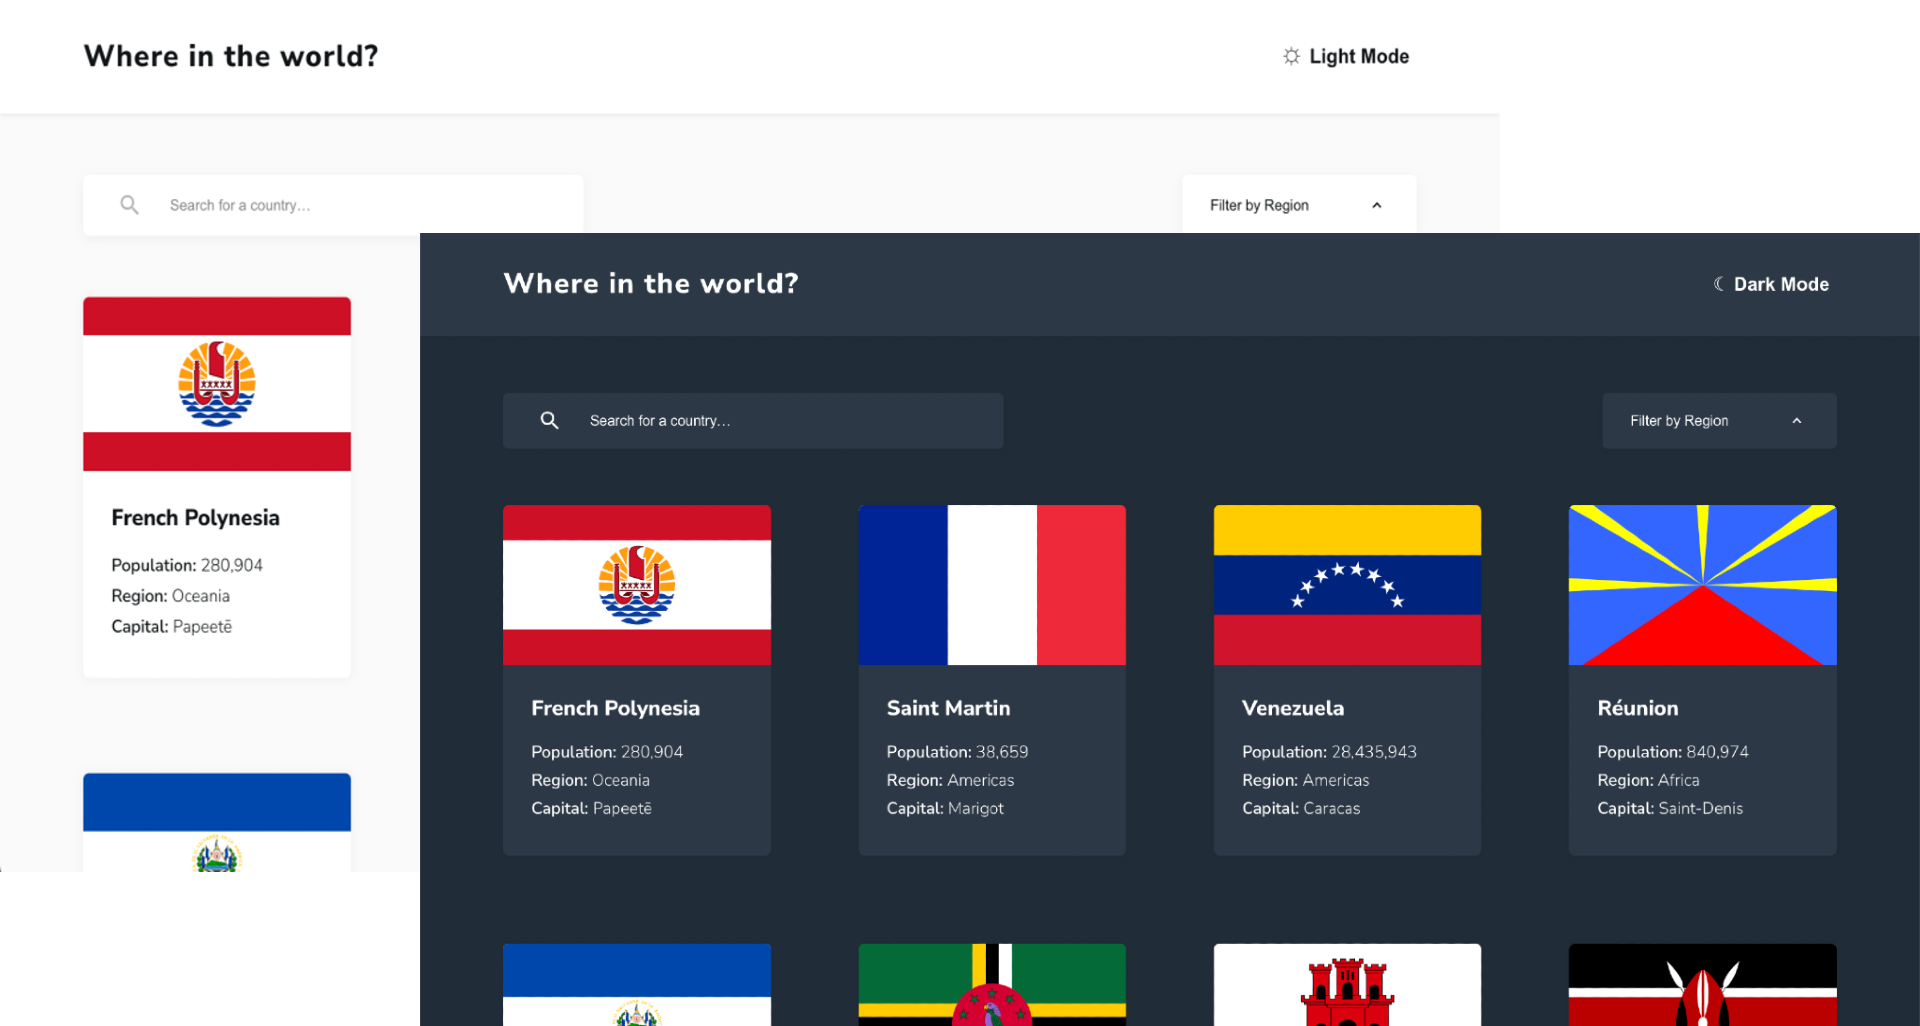Open the Saint Martin flag image

coord(992,585)
